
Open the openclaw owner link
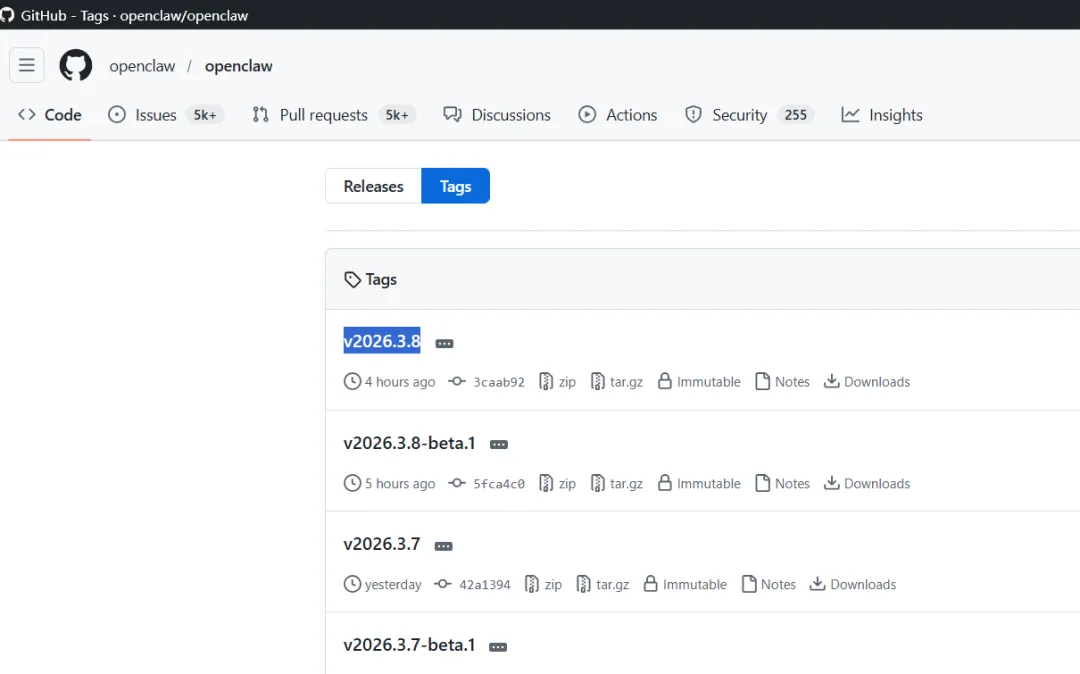tap(142, 66)
